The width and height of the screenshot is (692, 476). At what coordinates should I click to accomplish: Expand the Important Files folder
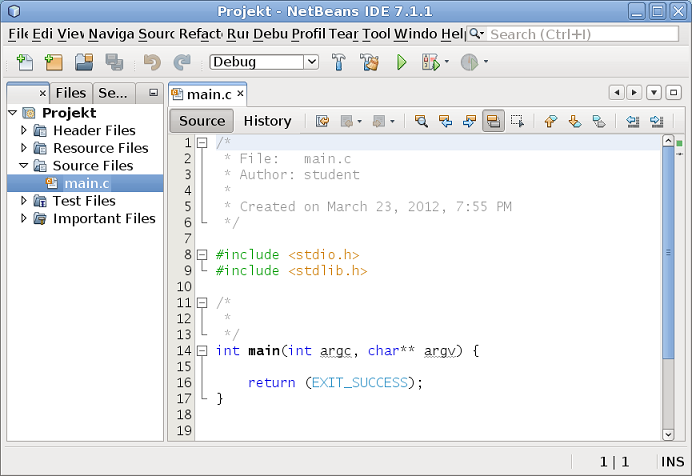tap(24, 218)
